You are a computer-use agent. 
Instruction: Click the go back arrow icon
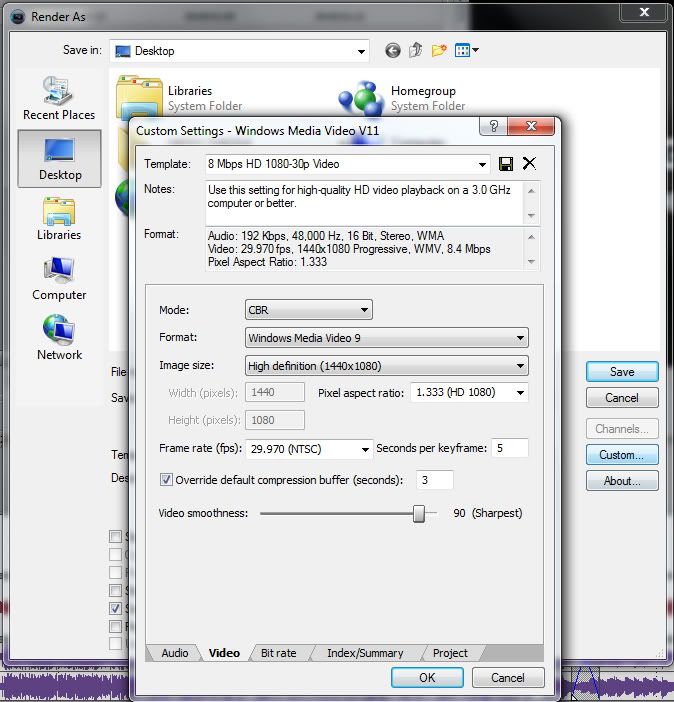[392, 50]
